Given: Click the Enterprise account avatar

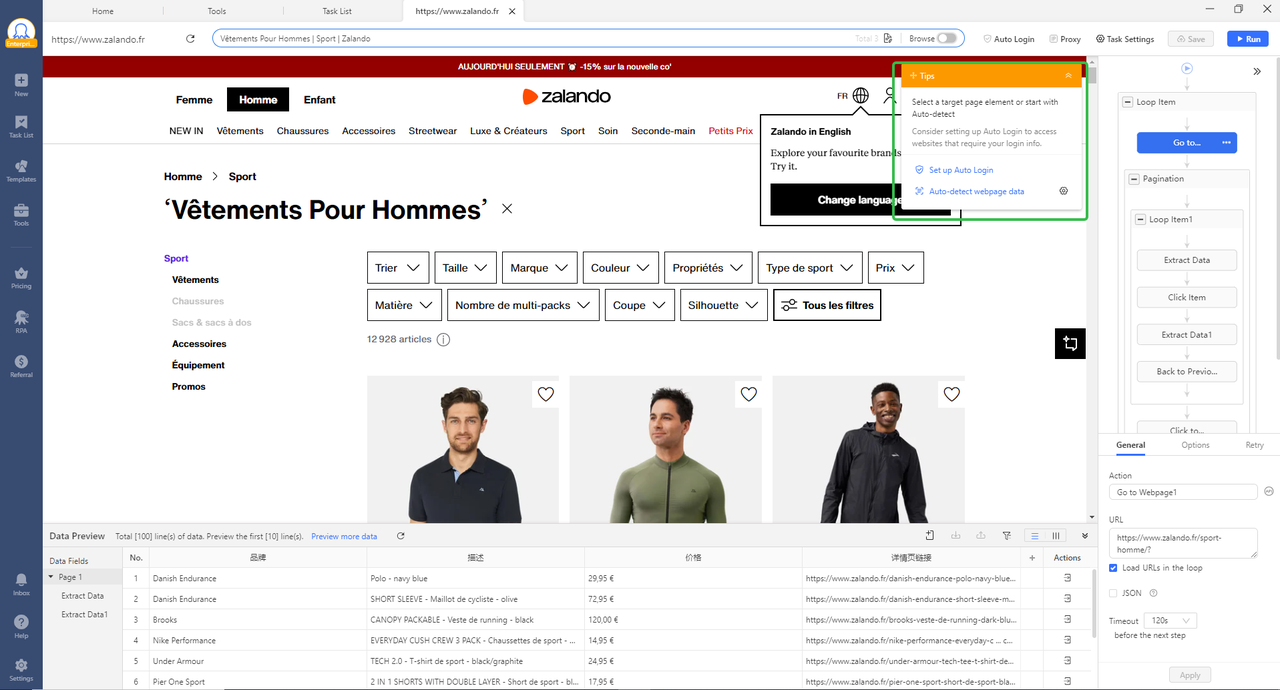Looking at the screenshot, I should [x=21, y=34].
